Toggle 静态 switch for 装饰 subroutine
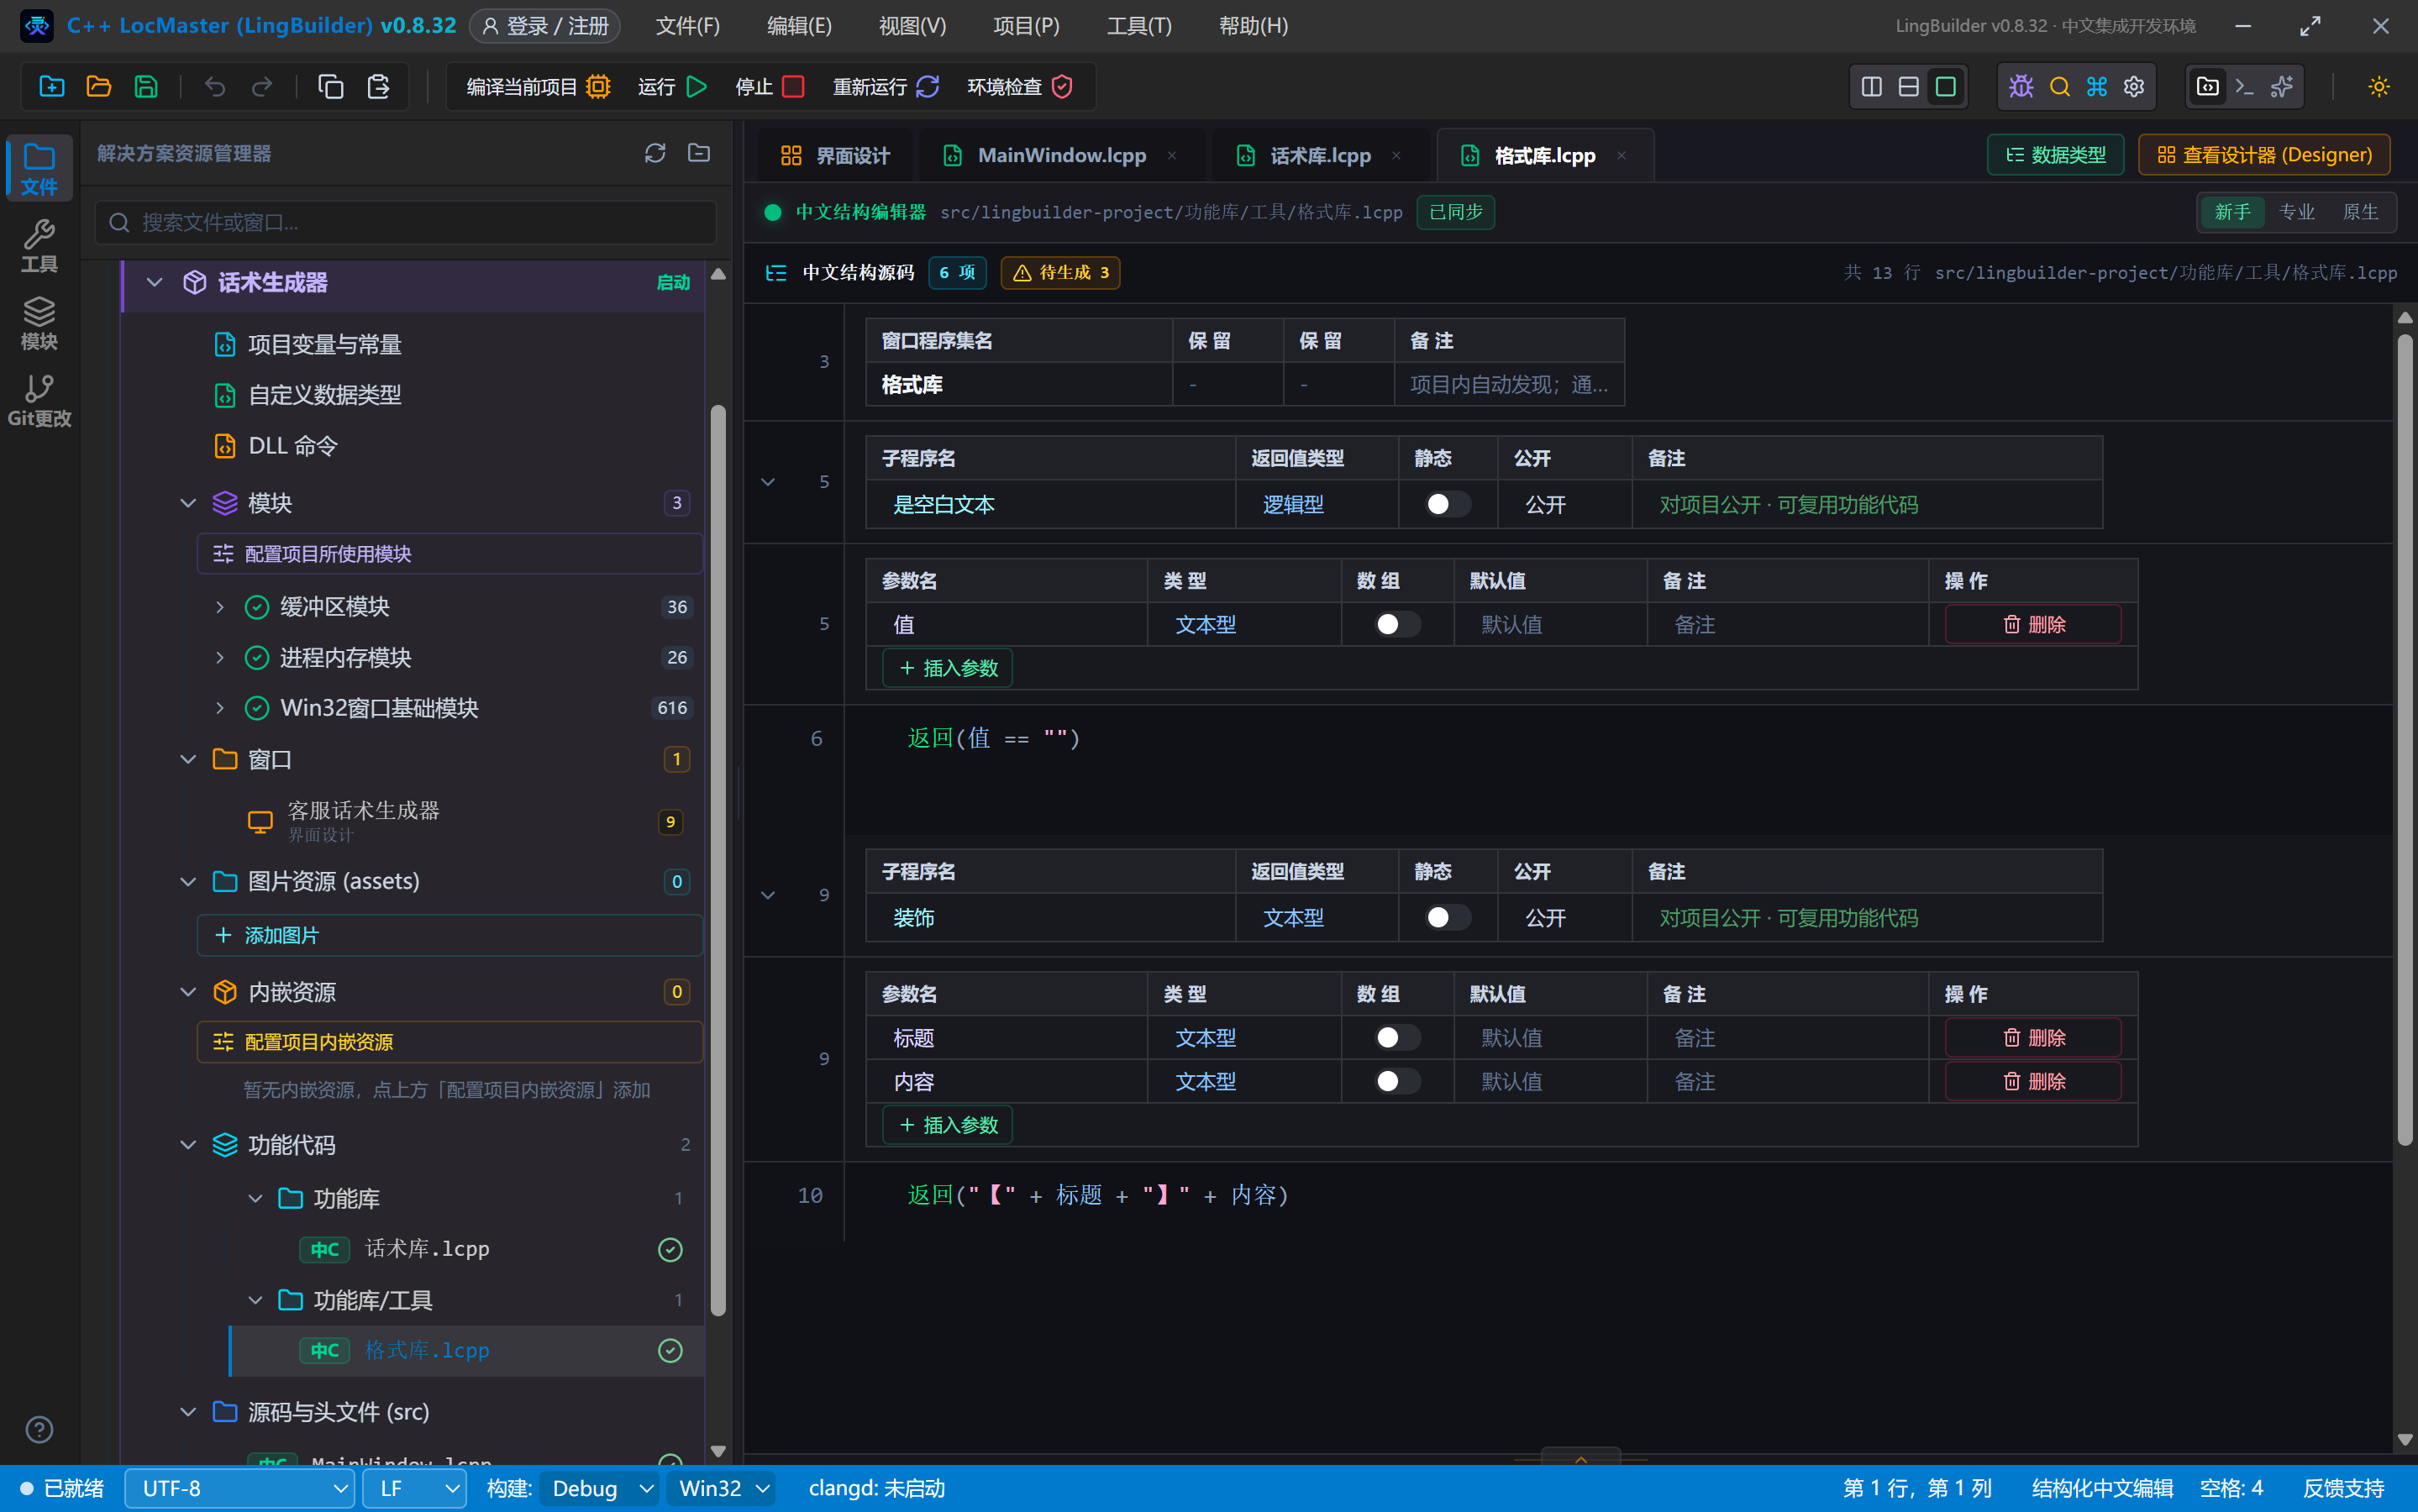Screen dimensions: 2418x1512 click(1447, 917)
